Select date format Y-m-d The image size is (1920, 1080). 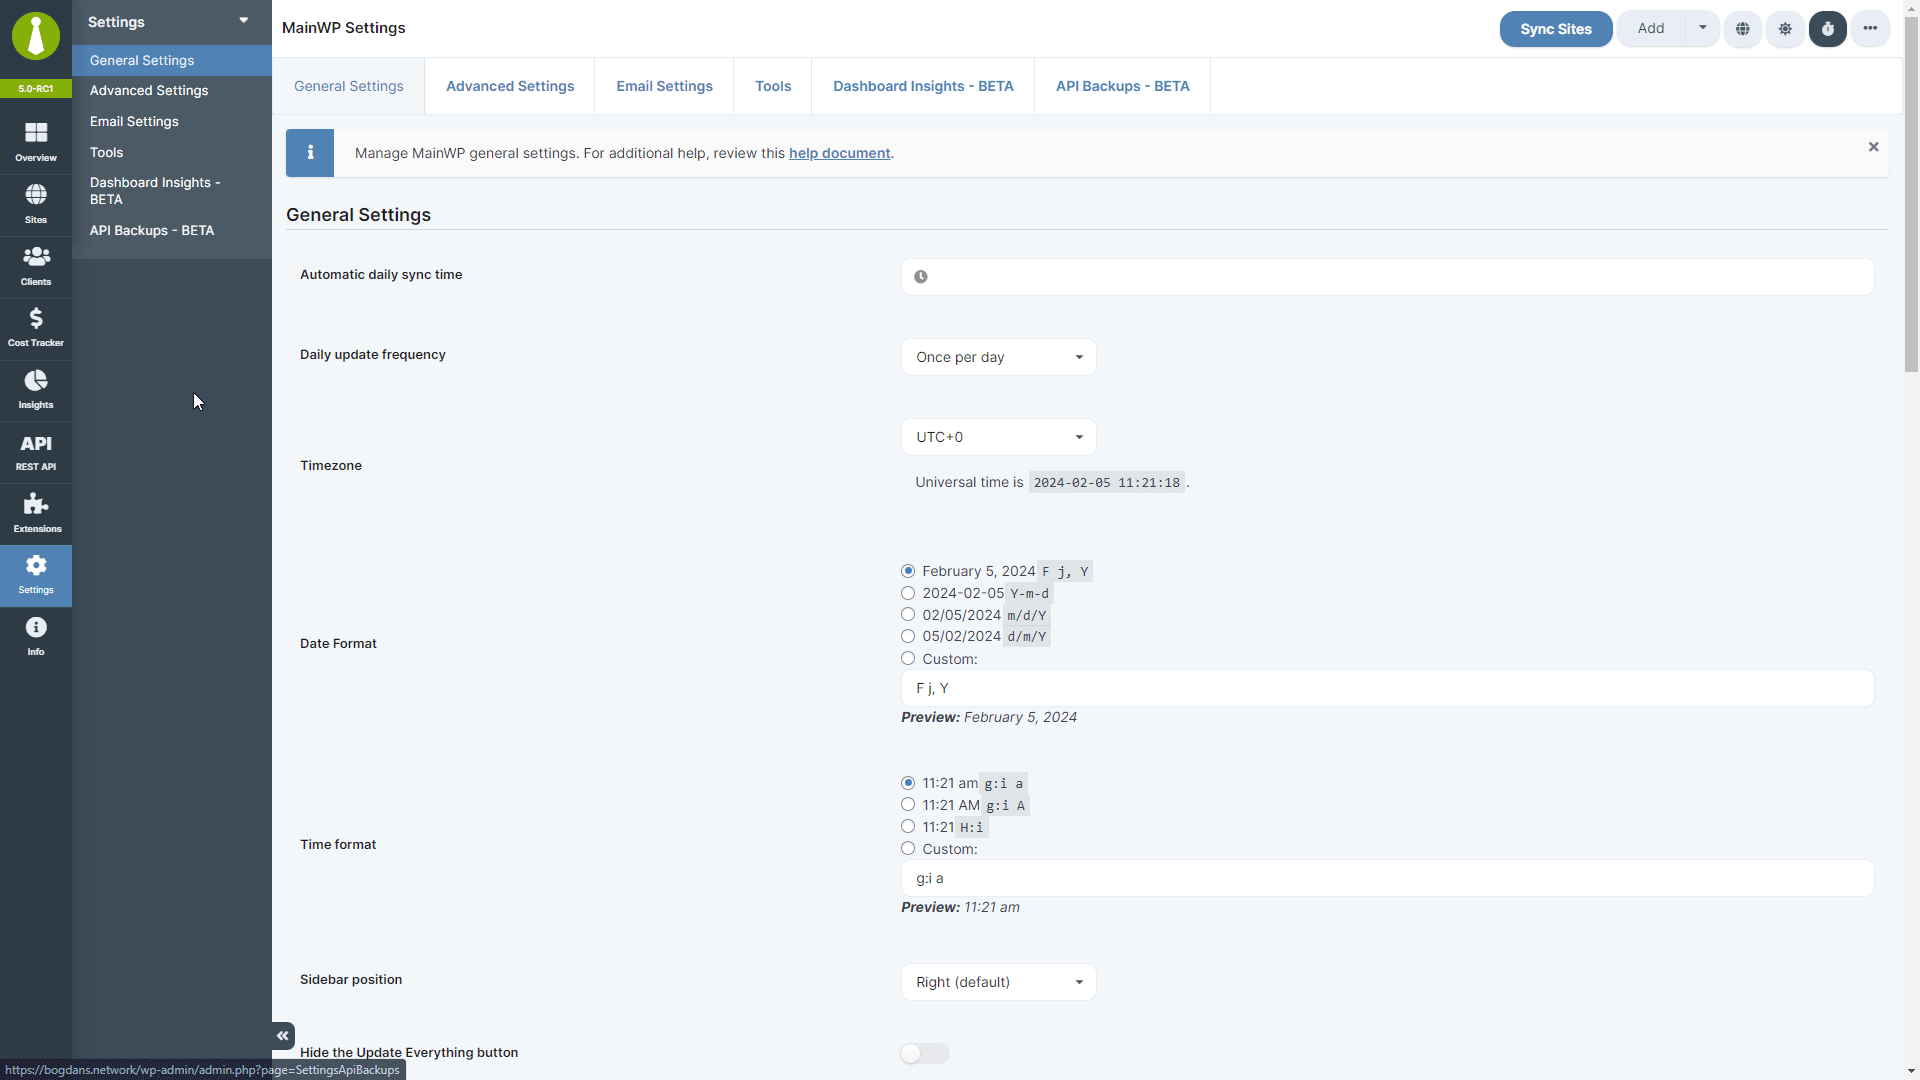[x=908, y=593]
